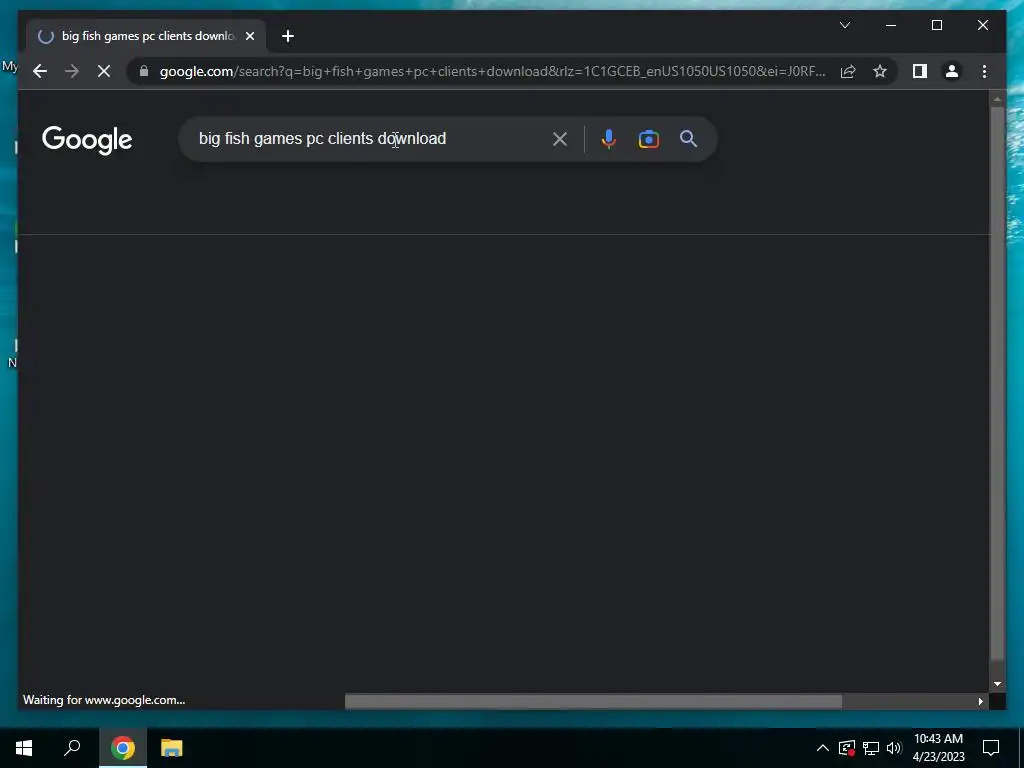Open the volume control

(894, 748)
